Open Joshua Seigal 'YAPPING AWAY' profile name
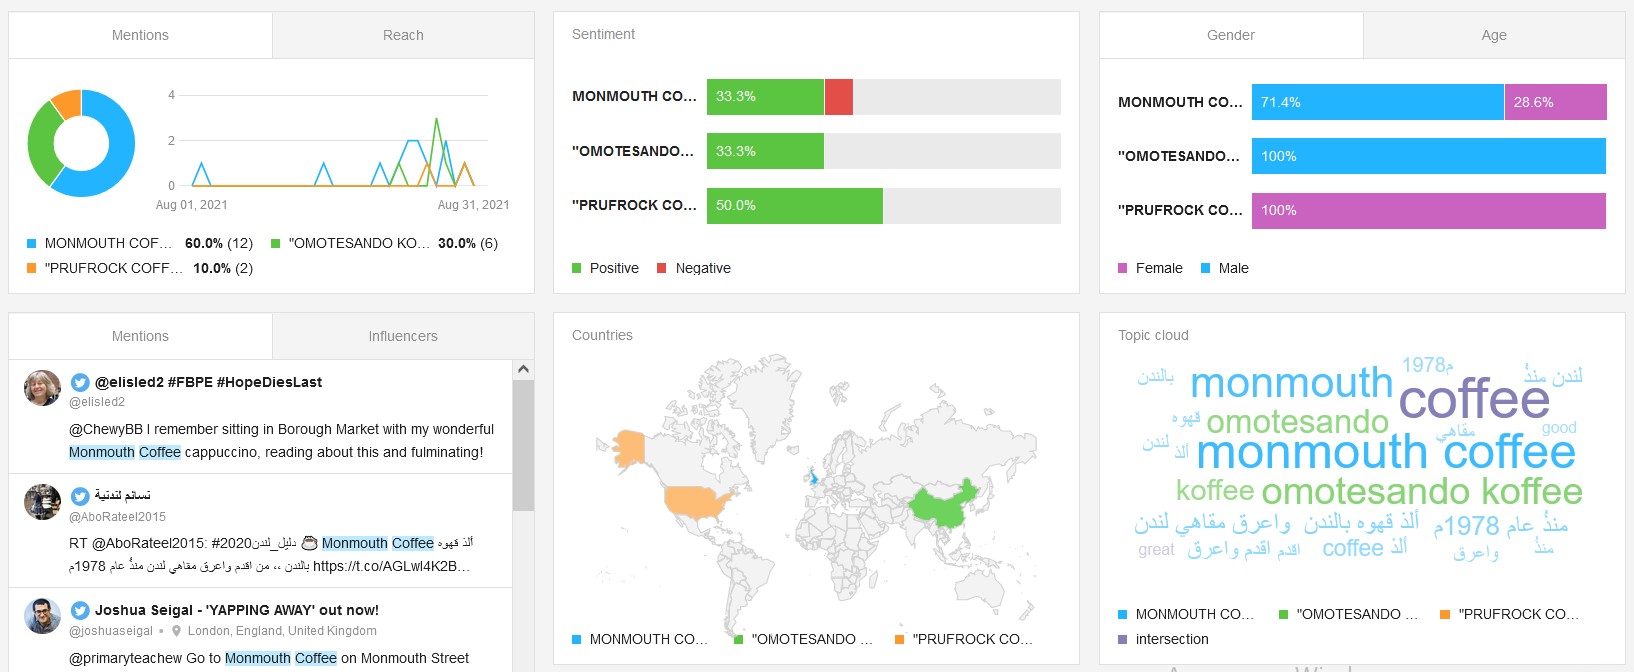 click(237, 610)
